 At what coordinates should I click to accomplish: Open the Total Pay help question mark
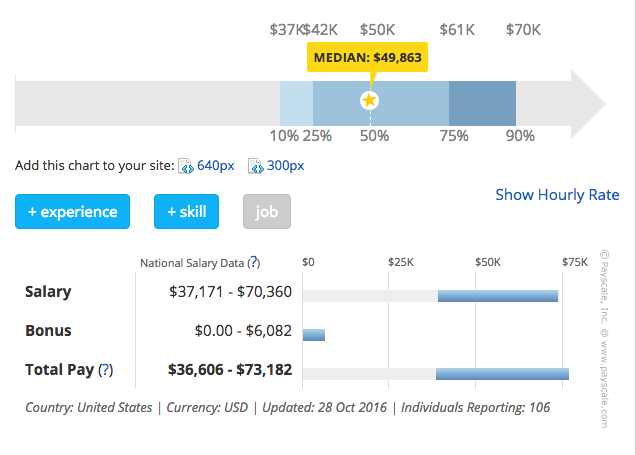point(106,370)
